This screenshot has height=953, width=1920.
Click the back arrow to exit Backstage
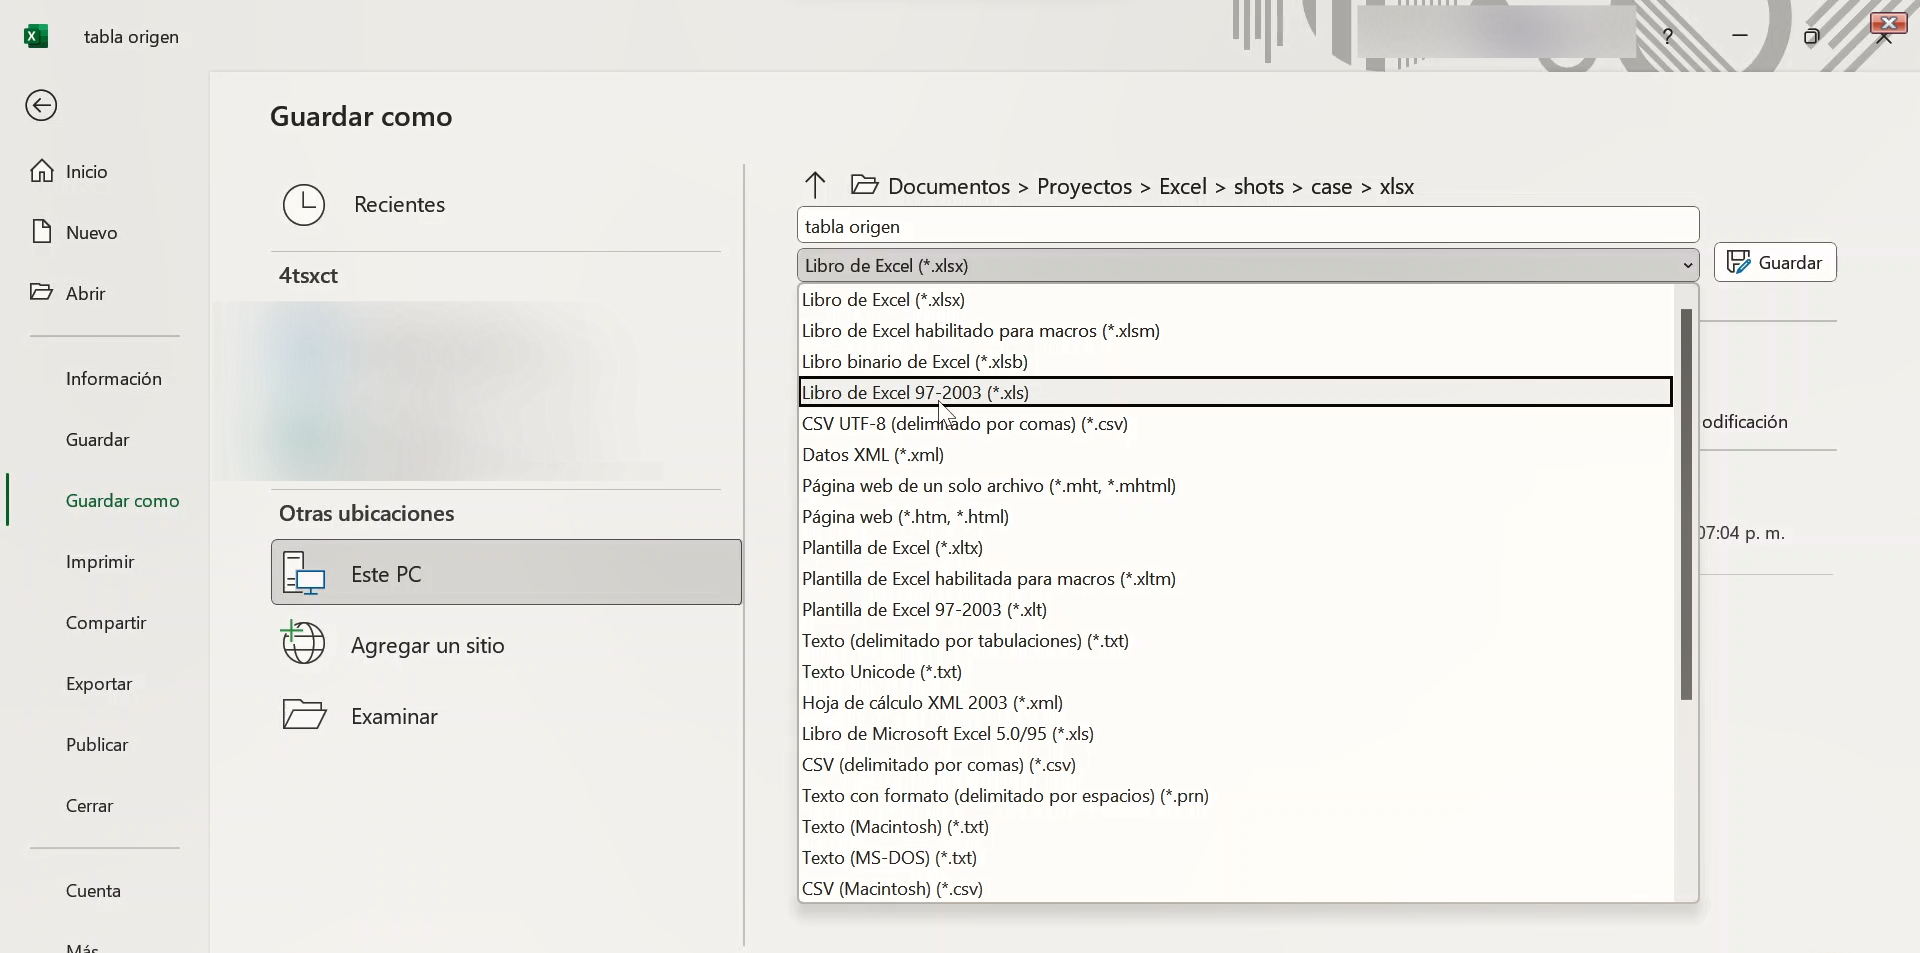41,105
